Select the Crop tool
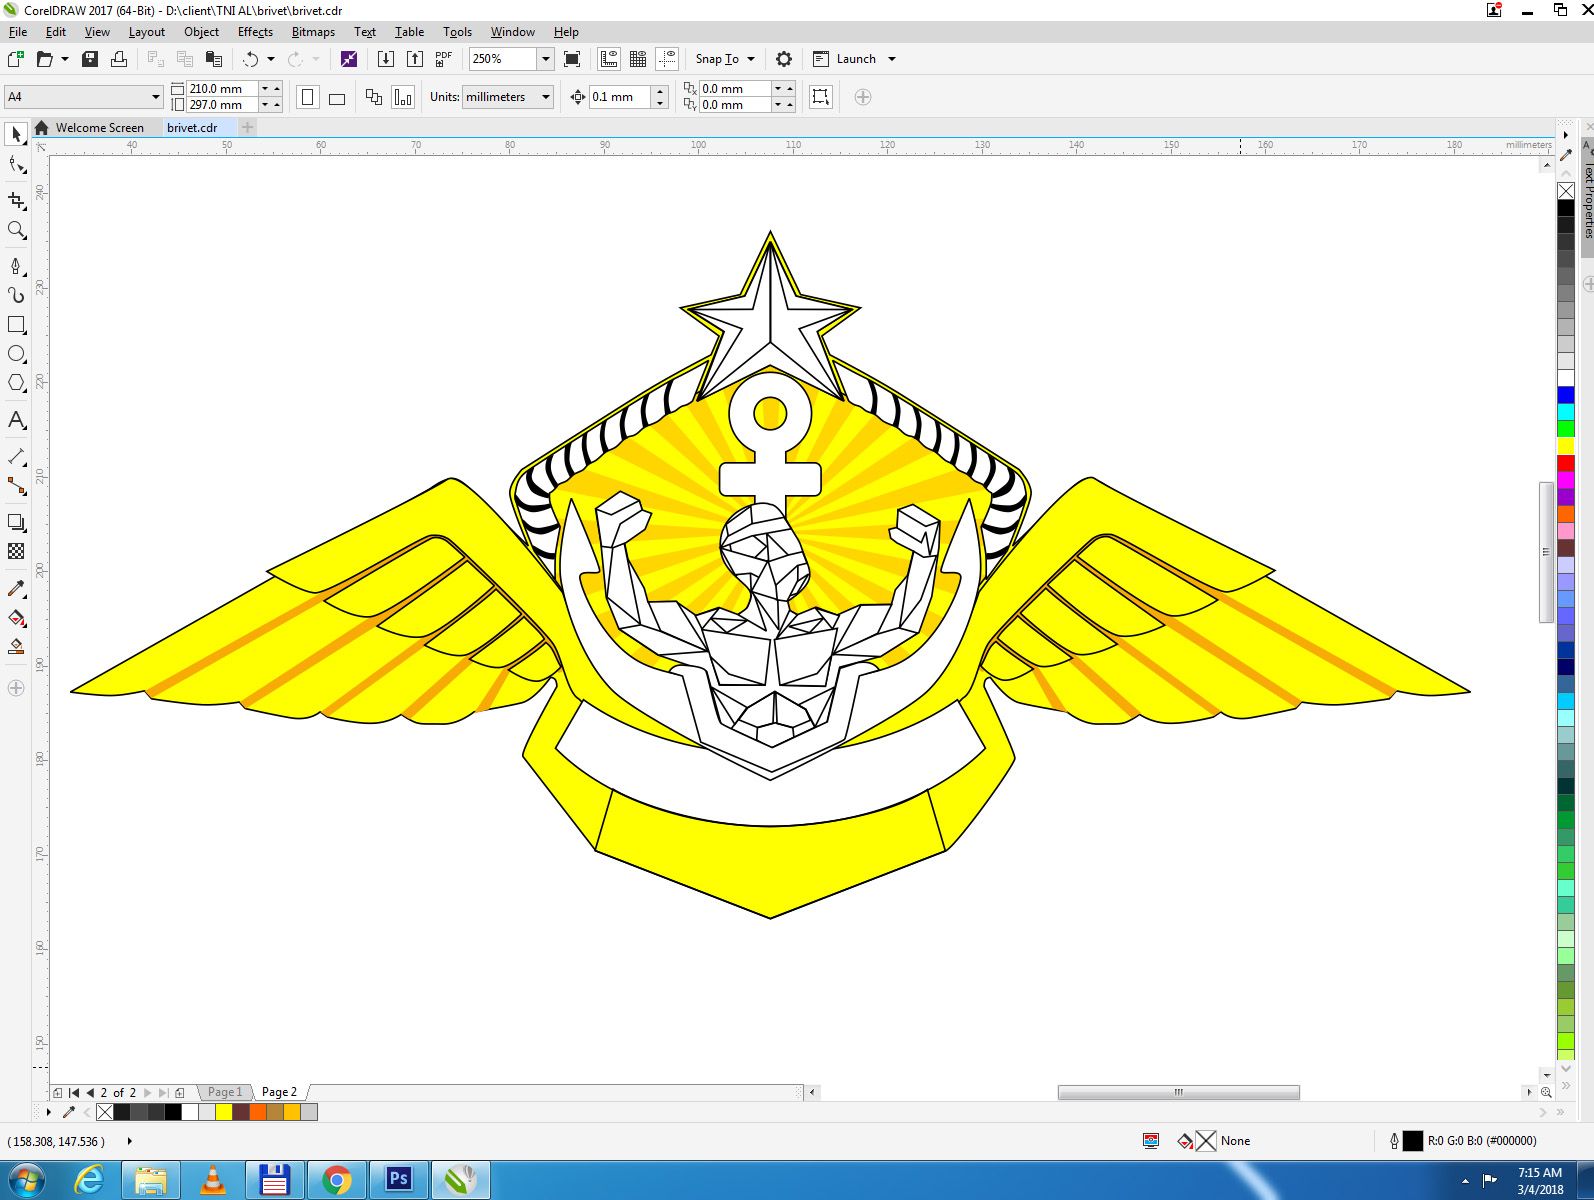The height and width of the screenshot is (1200, 1594). [16, 200]
